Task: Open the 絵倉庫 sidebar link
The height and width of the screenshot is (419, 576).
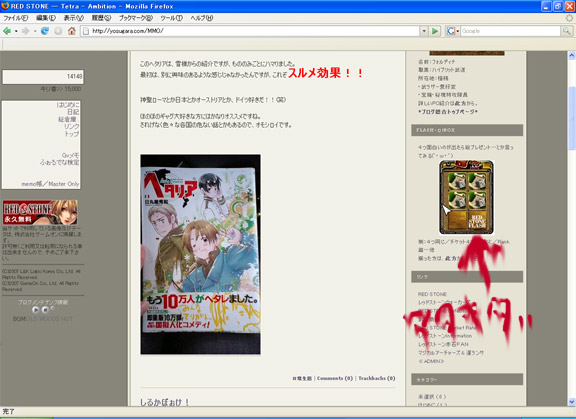Action: tap(68, 119)
